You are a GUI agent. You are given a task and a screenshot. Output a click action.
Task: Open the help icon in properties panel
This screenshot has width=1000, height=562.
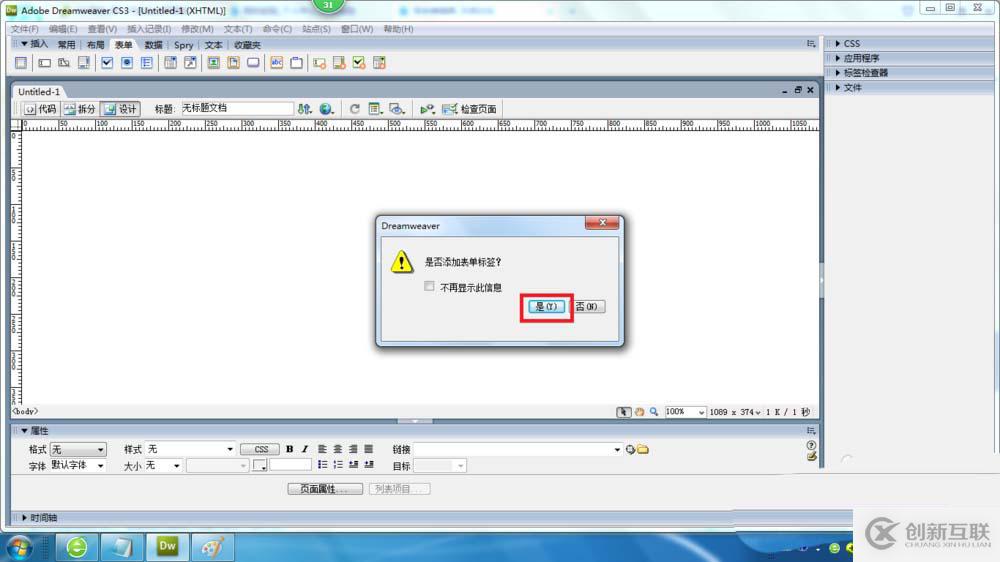pos(811,445)
